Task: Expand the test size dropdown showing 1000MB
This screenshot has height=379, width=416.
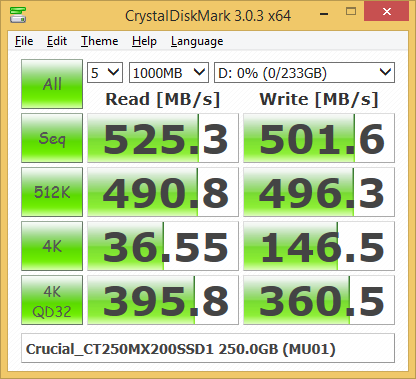Action: [169, 73]
